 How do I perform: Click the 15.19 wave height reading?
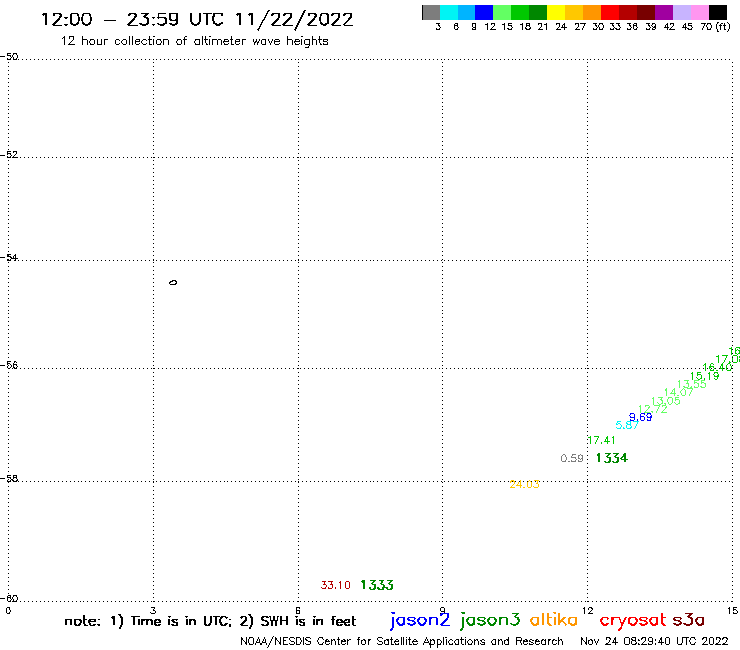click(704, 376)
